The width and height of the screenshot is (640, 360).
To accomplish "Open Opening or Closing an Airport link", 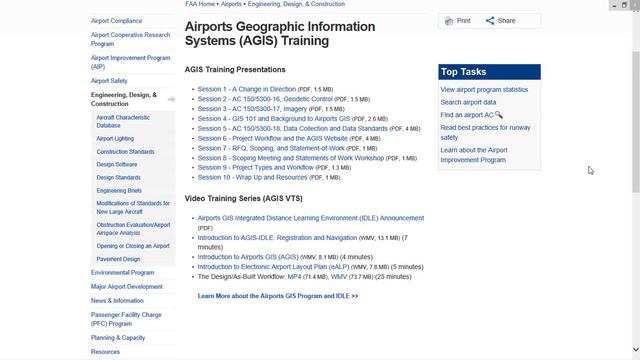I will pos(133,246).
